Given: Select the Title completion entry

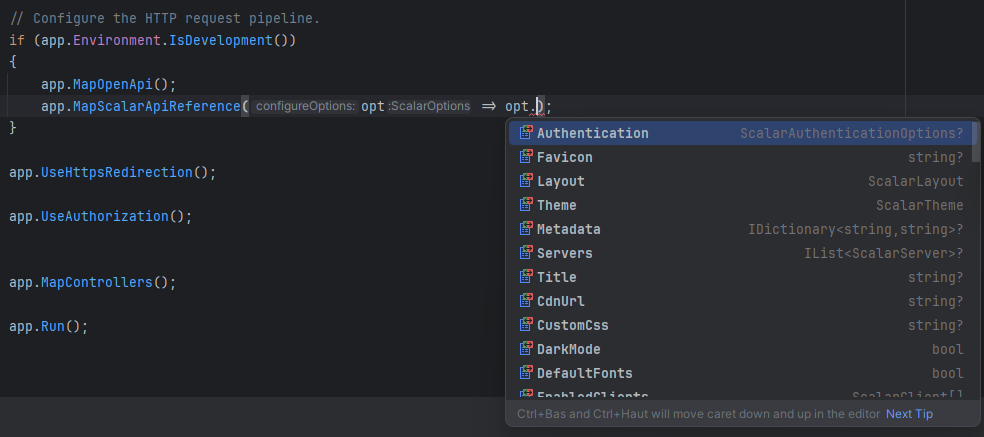Looking at the screenshot, I should coord(556,277).
